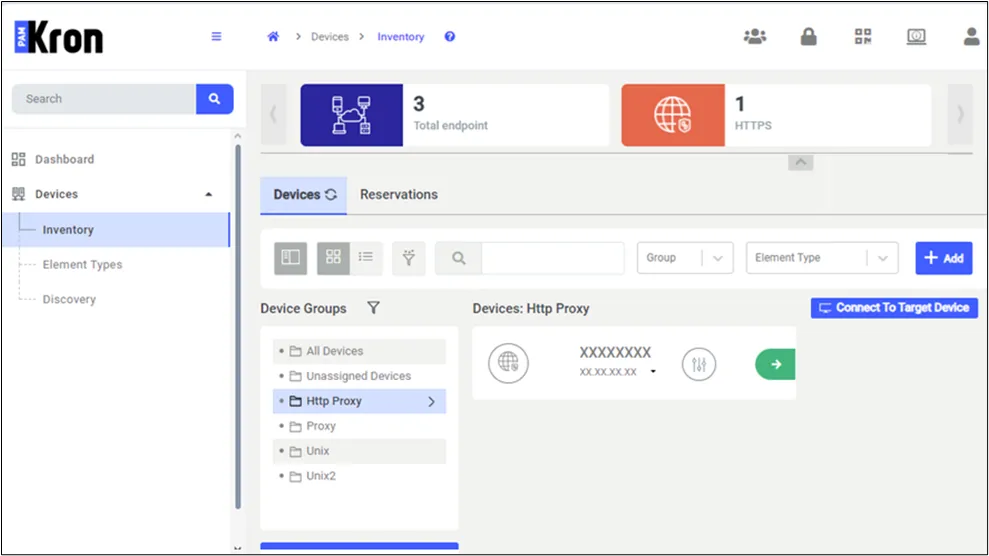Image resolution: width=989 pixels, height=556 pixels.
Task: Click the Total endpoint network icon tile
Action: pyautogui.click(x=351, y=115)
